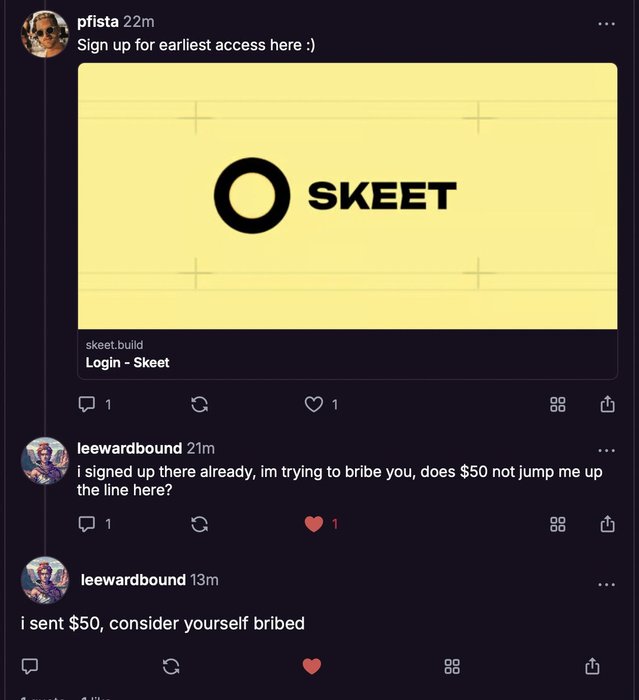Viewport: 639px width, 700px height.
Task: Like pfista's post with heart icon
Action: click(313, 404)
